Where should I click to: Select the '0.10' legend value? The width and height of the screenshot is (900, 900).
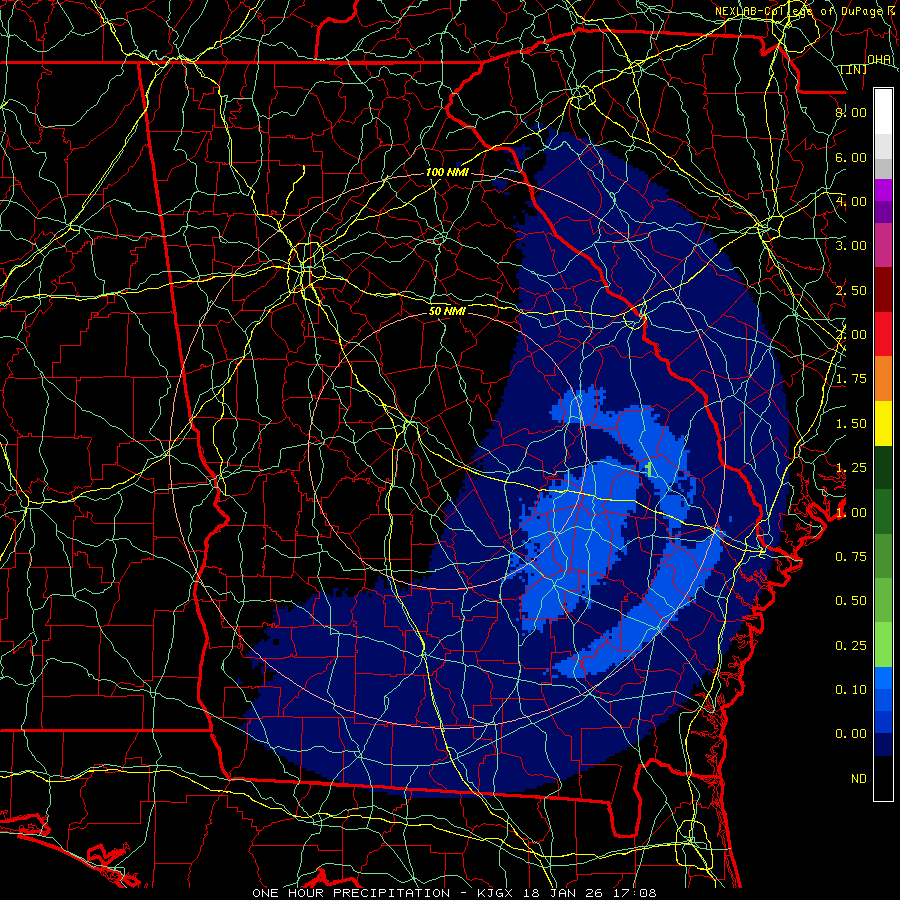[851, 689]
